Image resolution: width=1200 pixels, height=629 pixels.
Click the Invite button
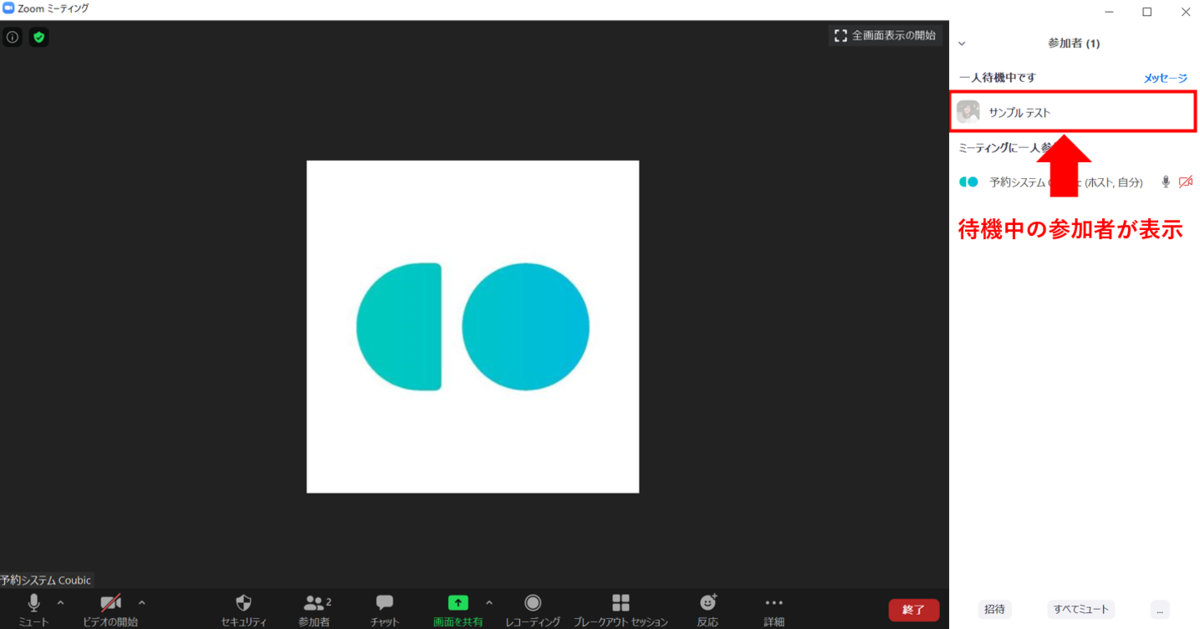pos(995,609)
